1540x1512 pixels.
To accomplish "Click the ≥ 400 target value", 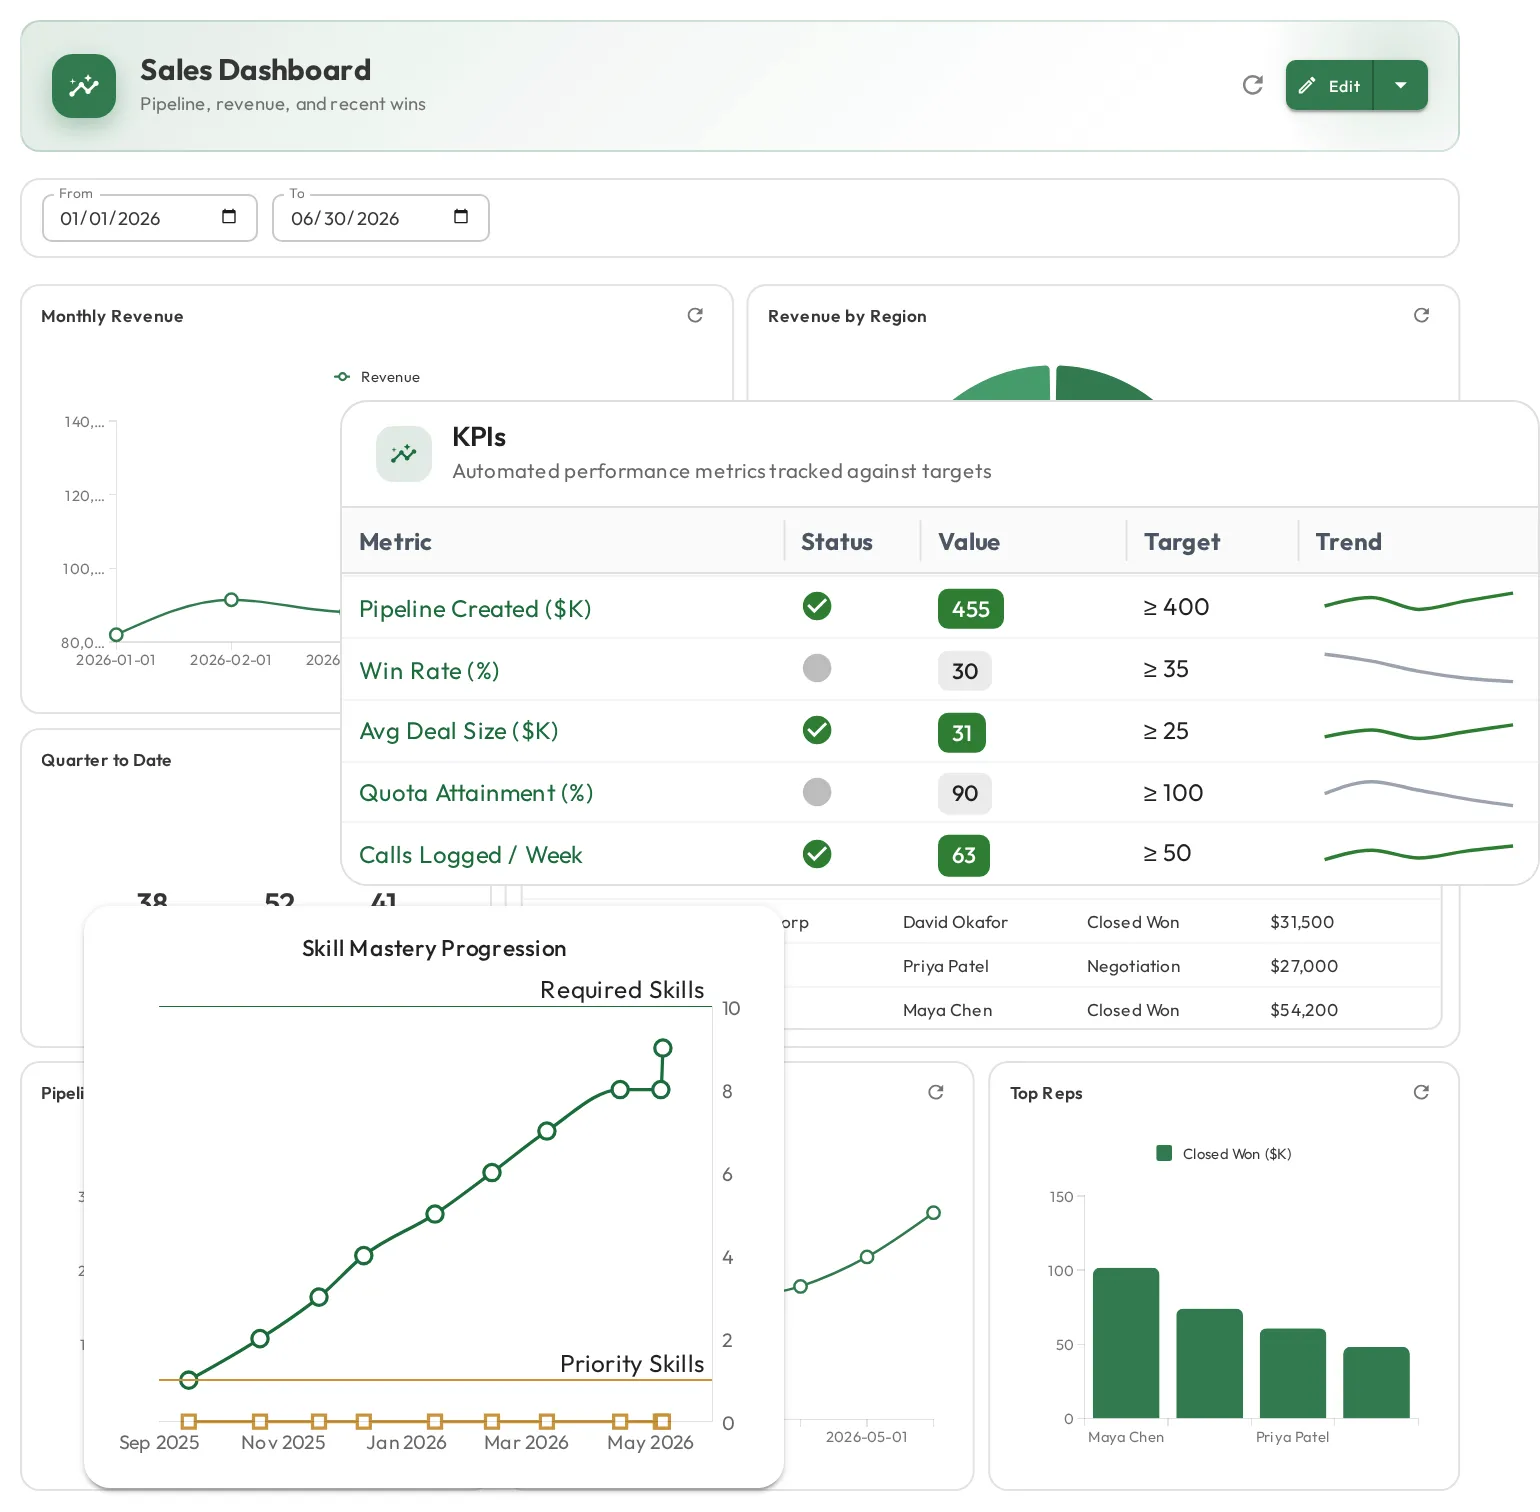I will (x=1176, y=607).
